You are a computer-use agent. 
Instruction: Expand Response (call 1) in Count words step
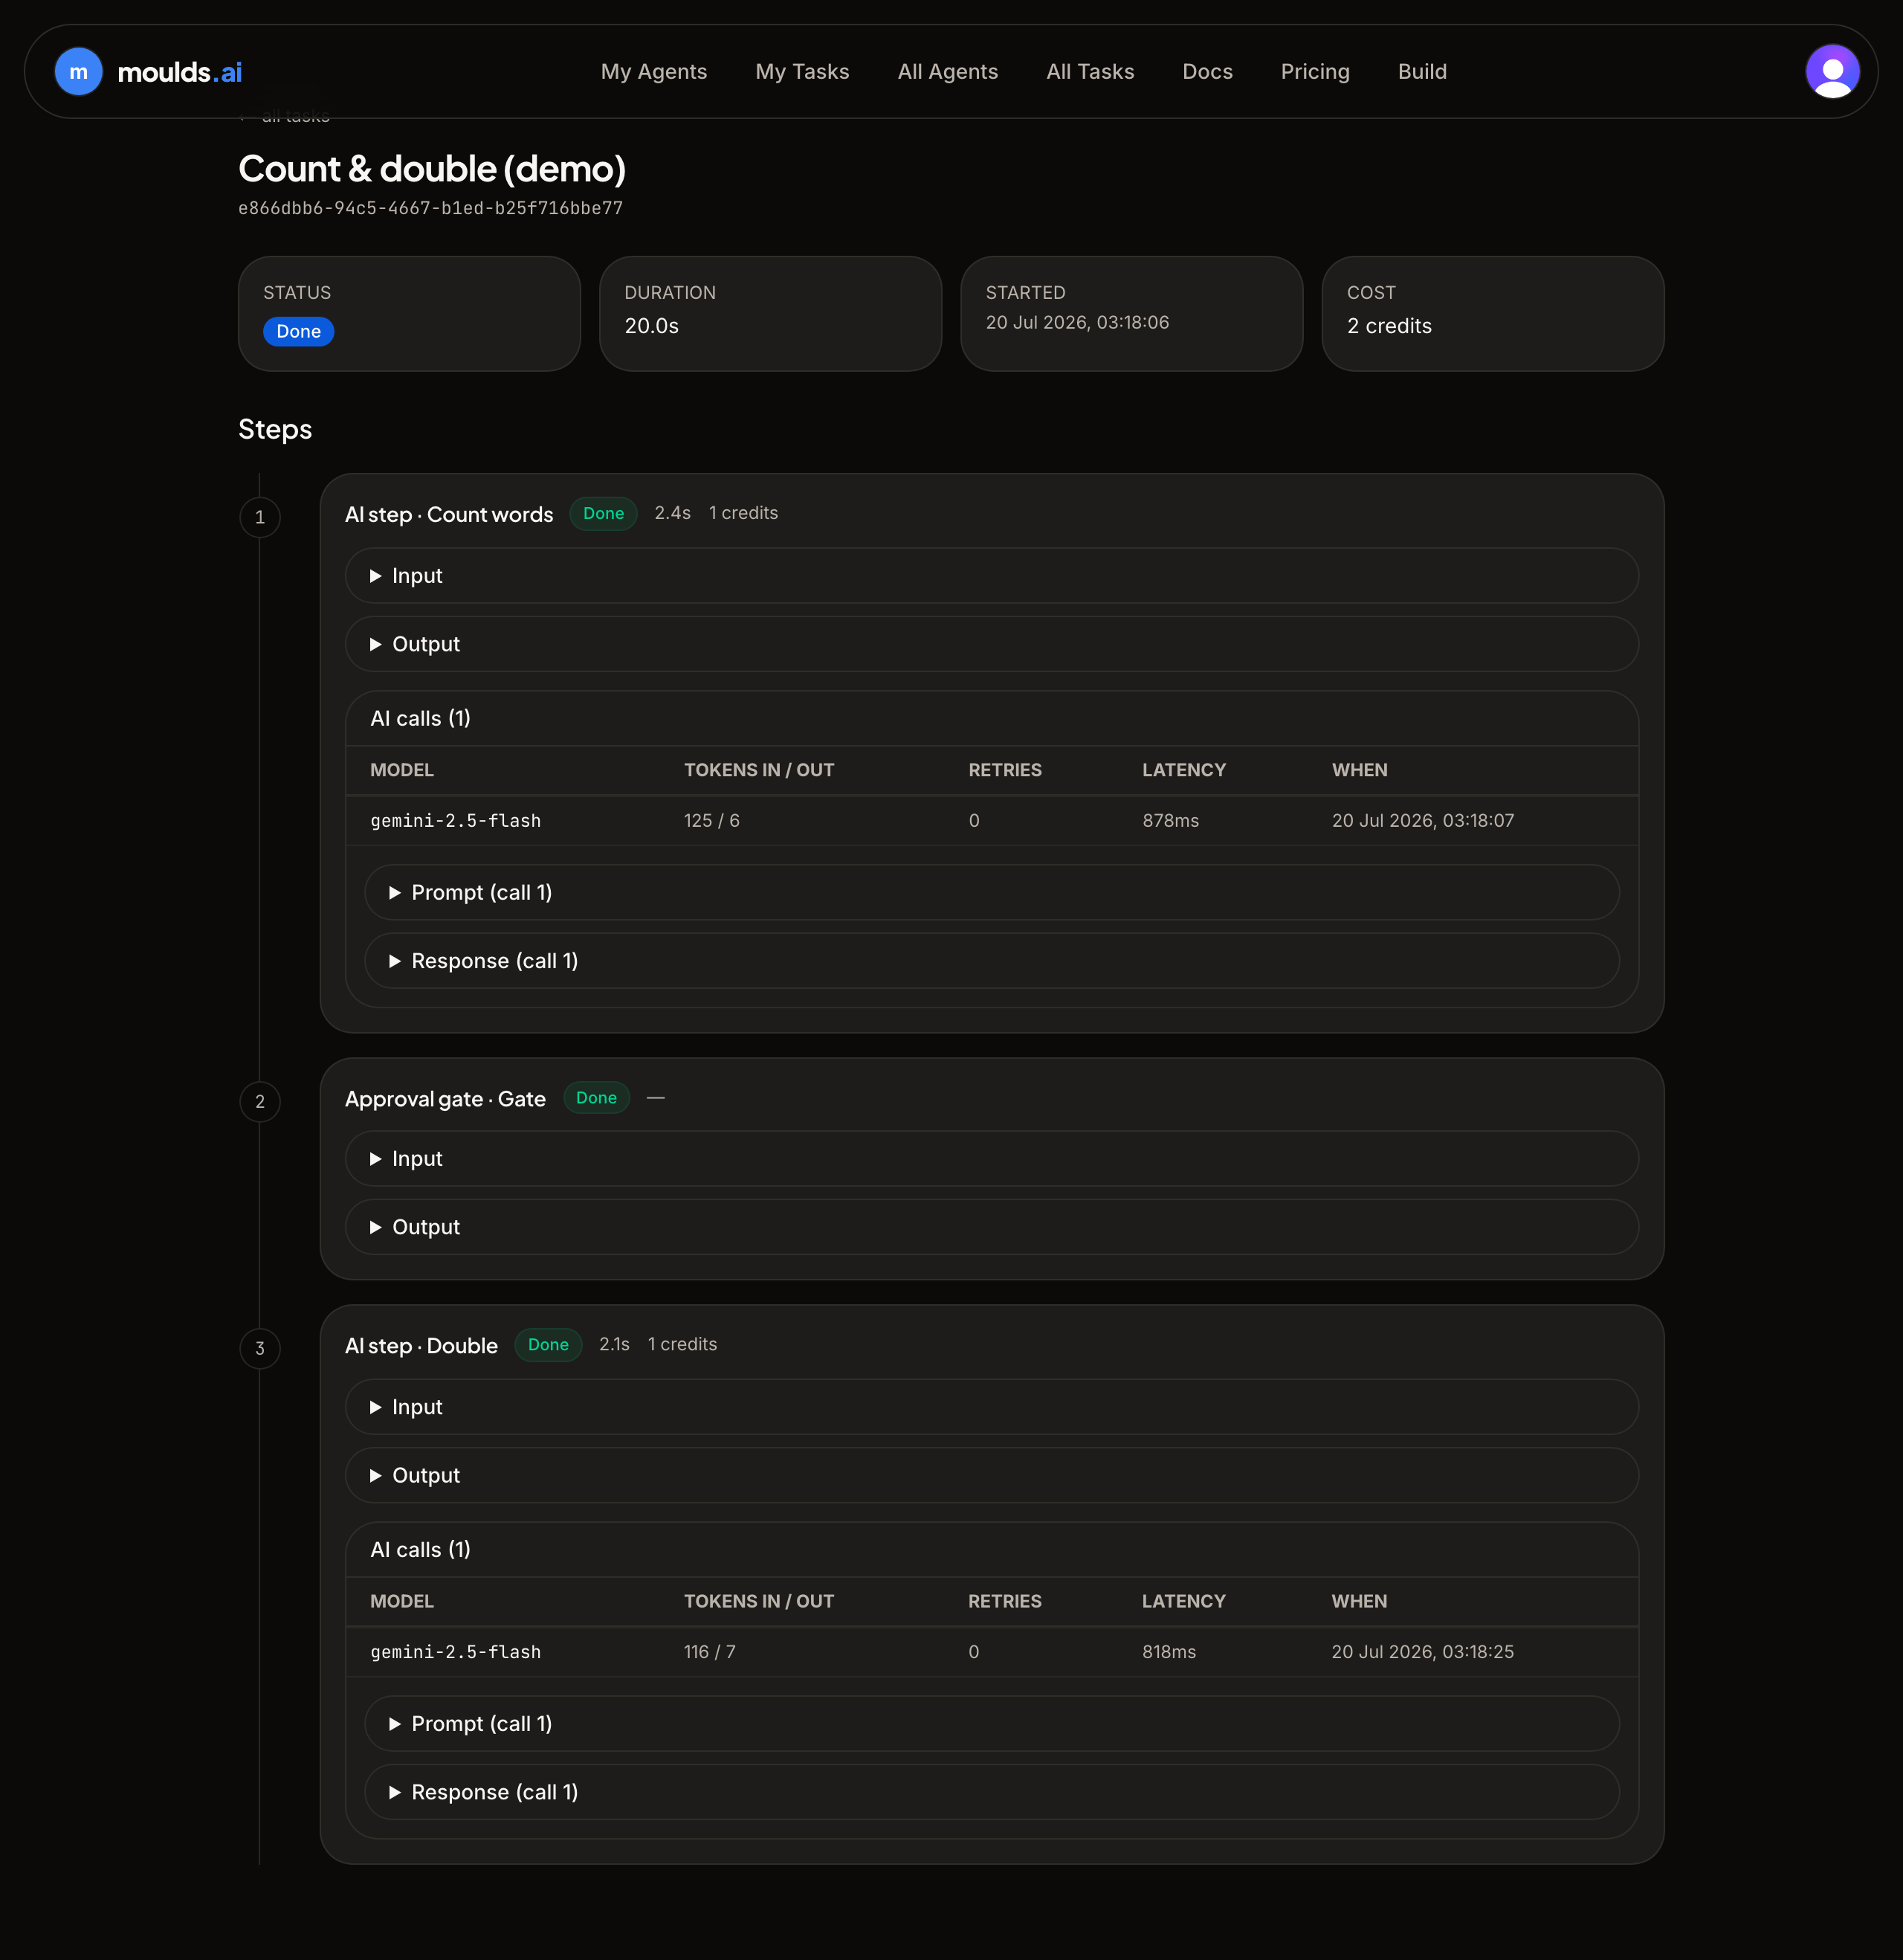(x=991, y=961)
